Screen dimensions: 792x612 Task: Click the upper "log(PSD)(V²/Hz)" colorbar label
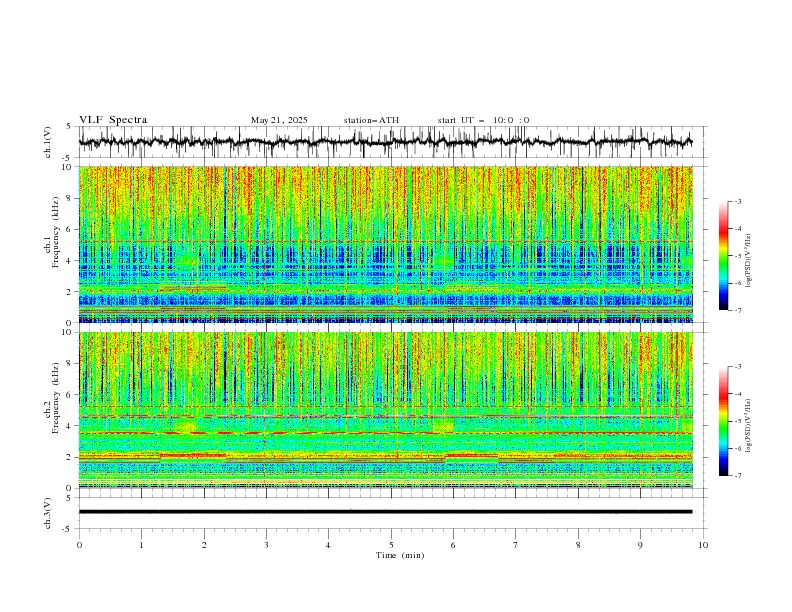pyautogui.click(x=749, y=261)
